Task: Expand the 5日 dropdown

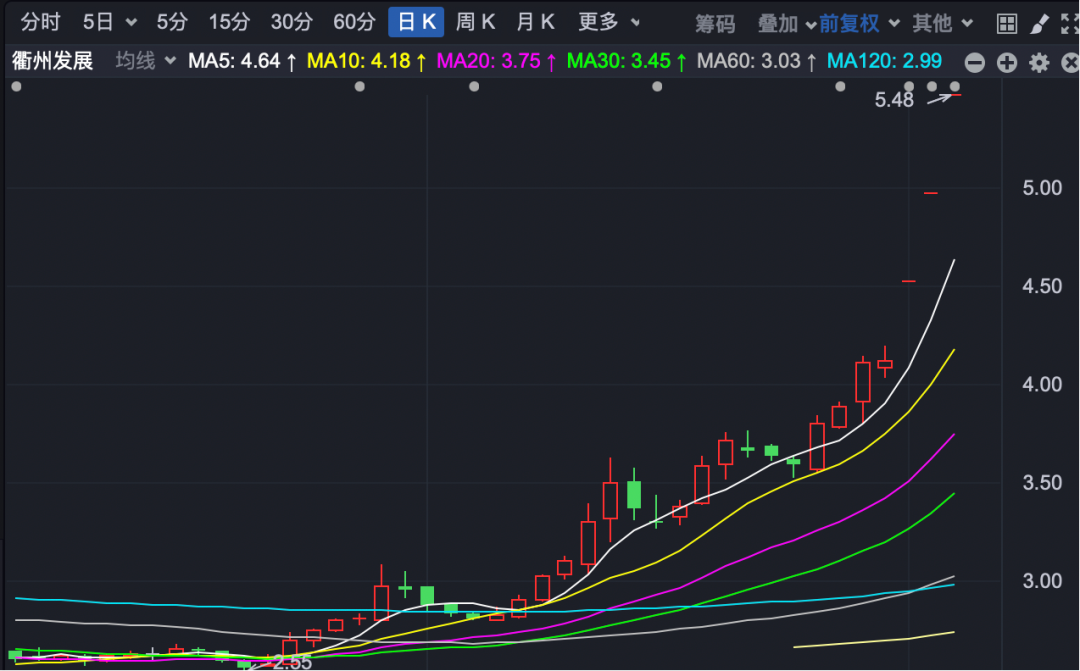Action: tap(109, 22)
